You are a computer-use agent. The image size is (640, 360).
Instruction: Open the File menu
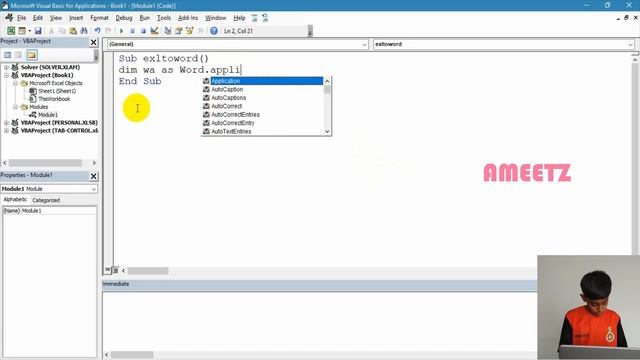coord(21,18)
